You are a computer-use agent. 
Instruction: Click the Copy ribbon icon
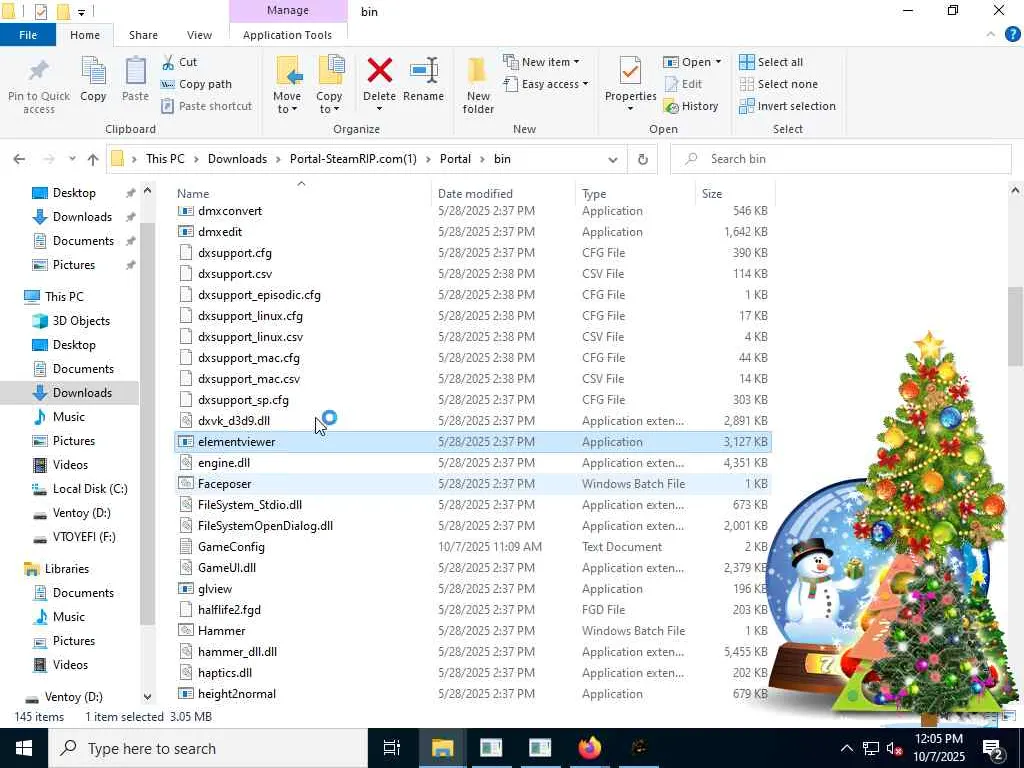pyautogui.click(x=93, y=71)
